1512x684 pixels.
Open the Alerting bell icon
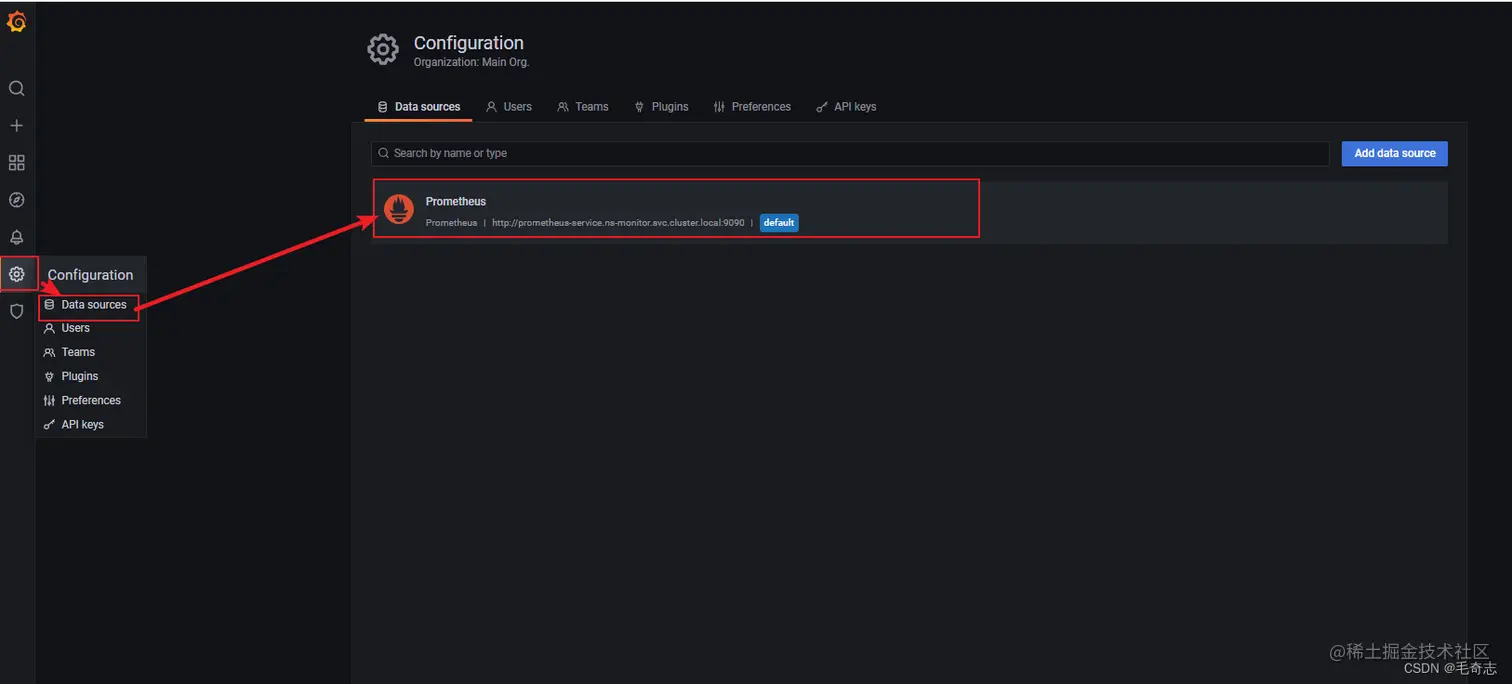click(17, 237)
